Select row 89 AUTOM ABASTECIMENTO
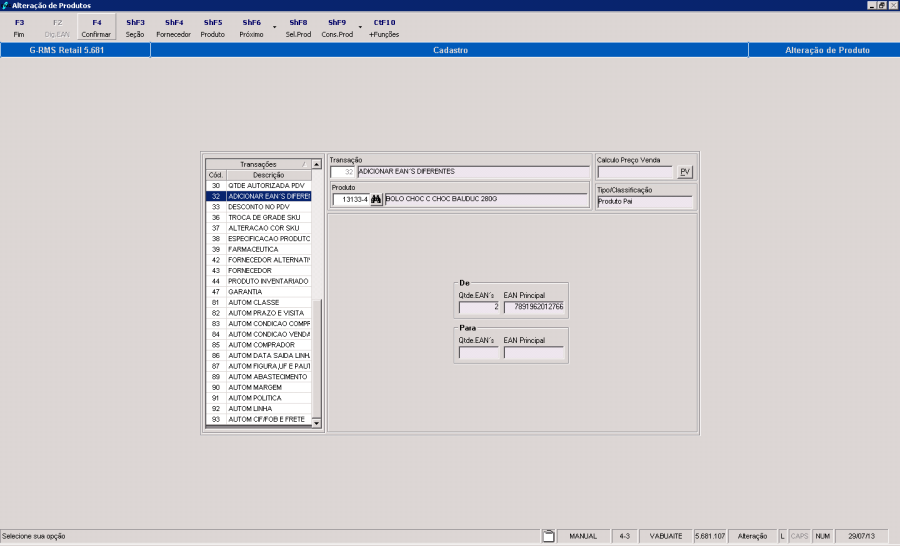Viewport: 900px width, 546px height. coord(258,377)
